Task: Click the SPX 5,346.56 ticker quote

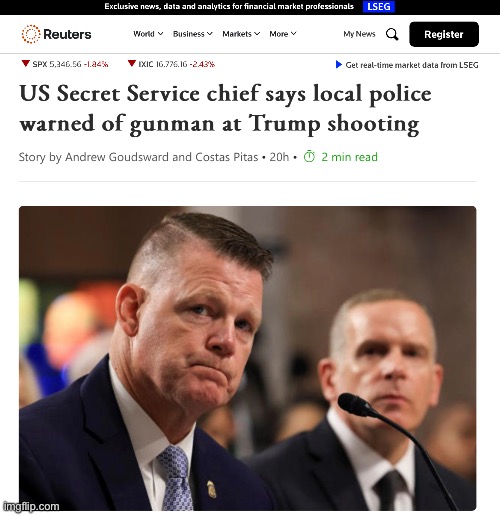Action: point(70,64)
